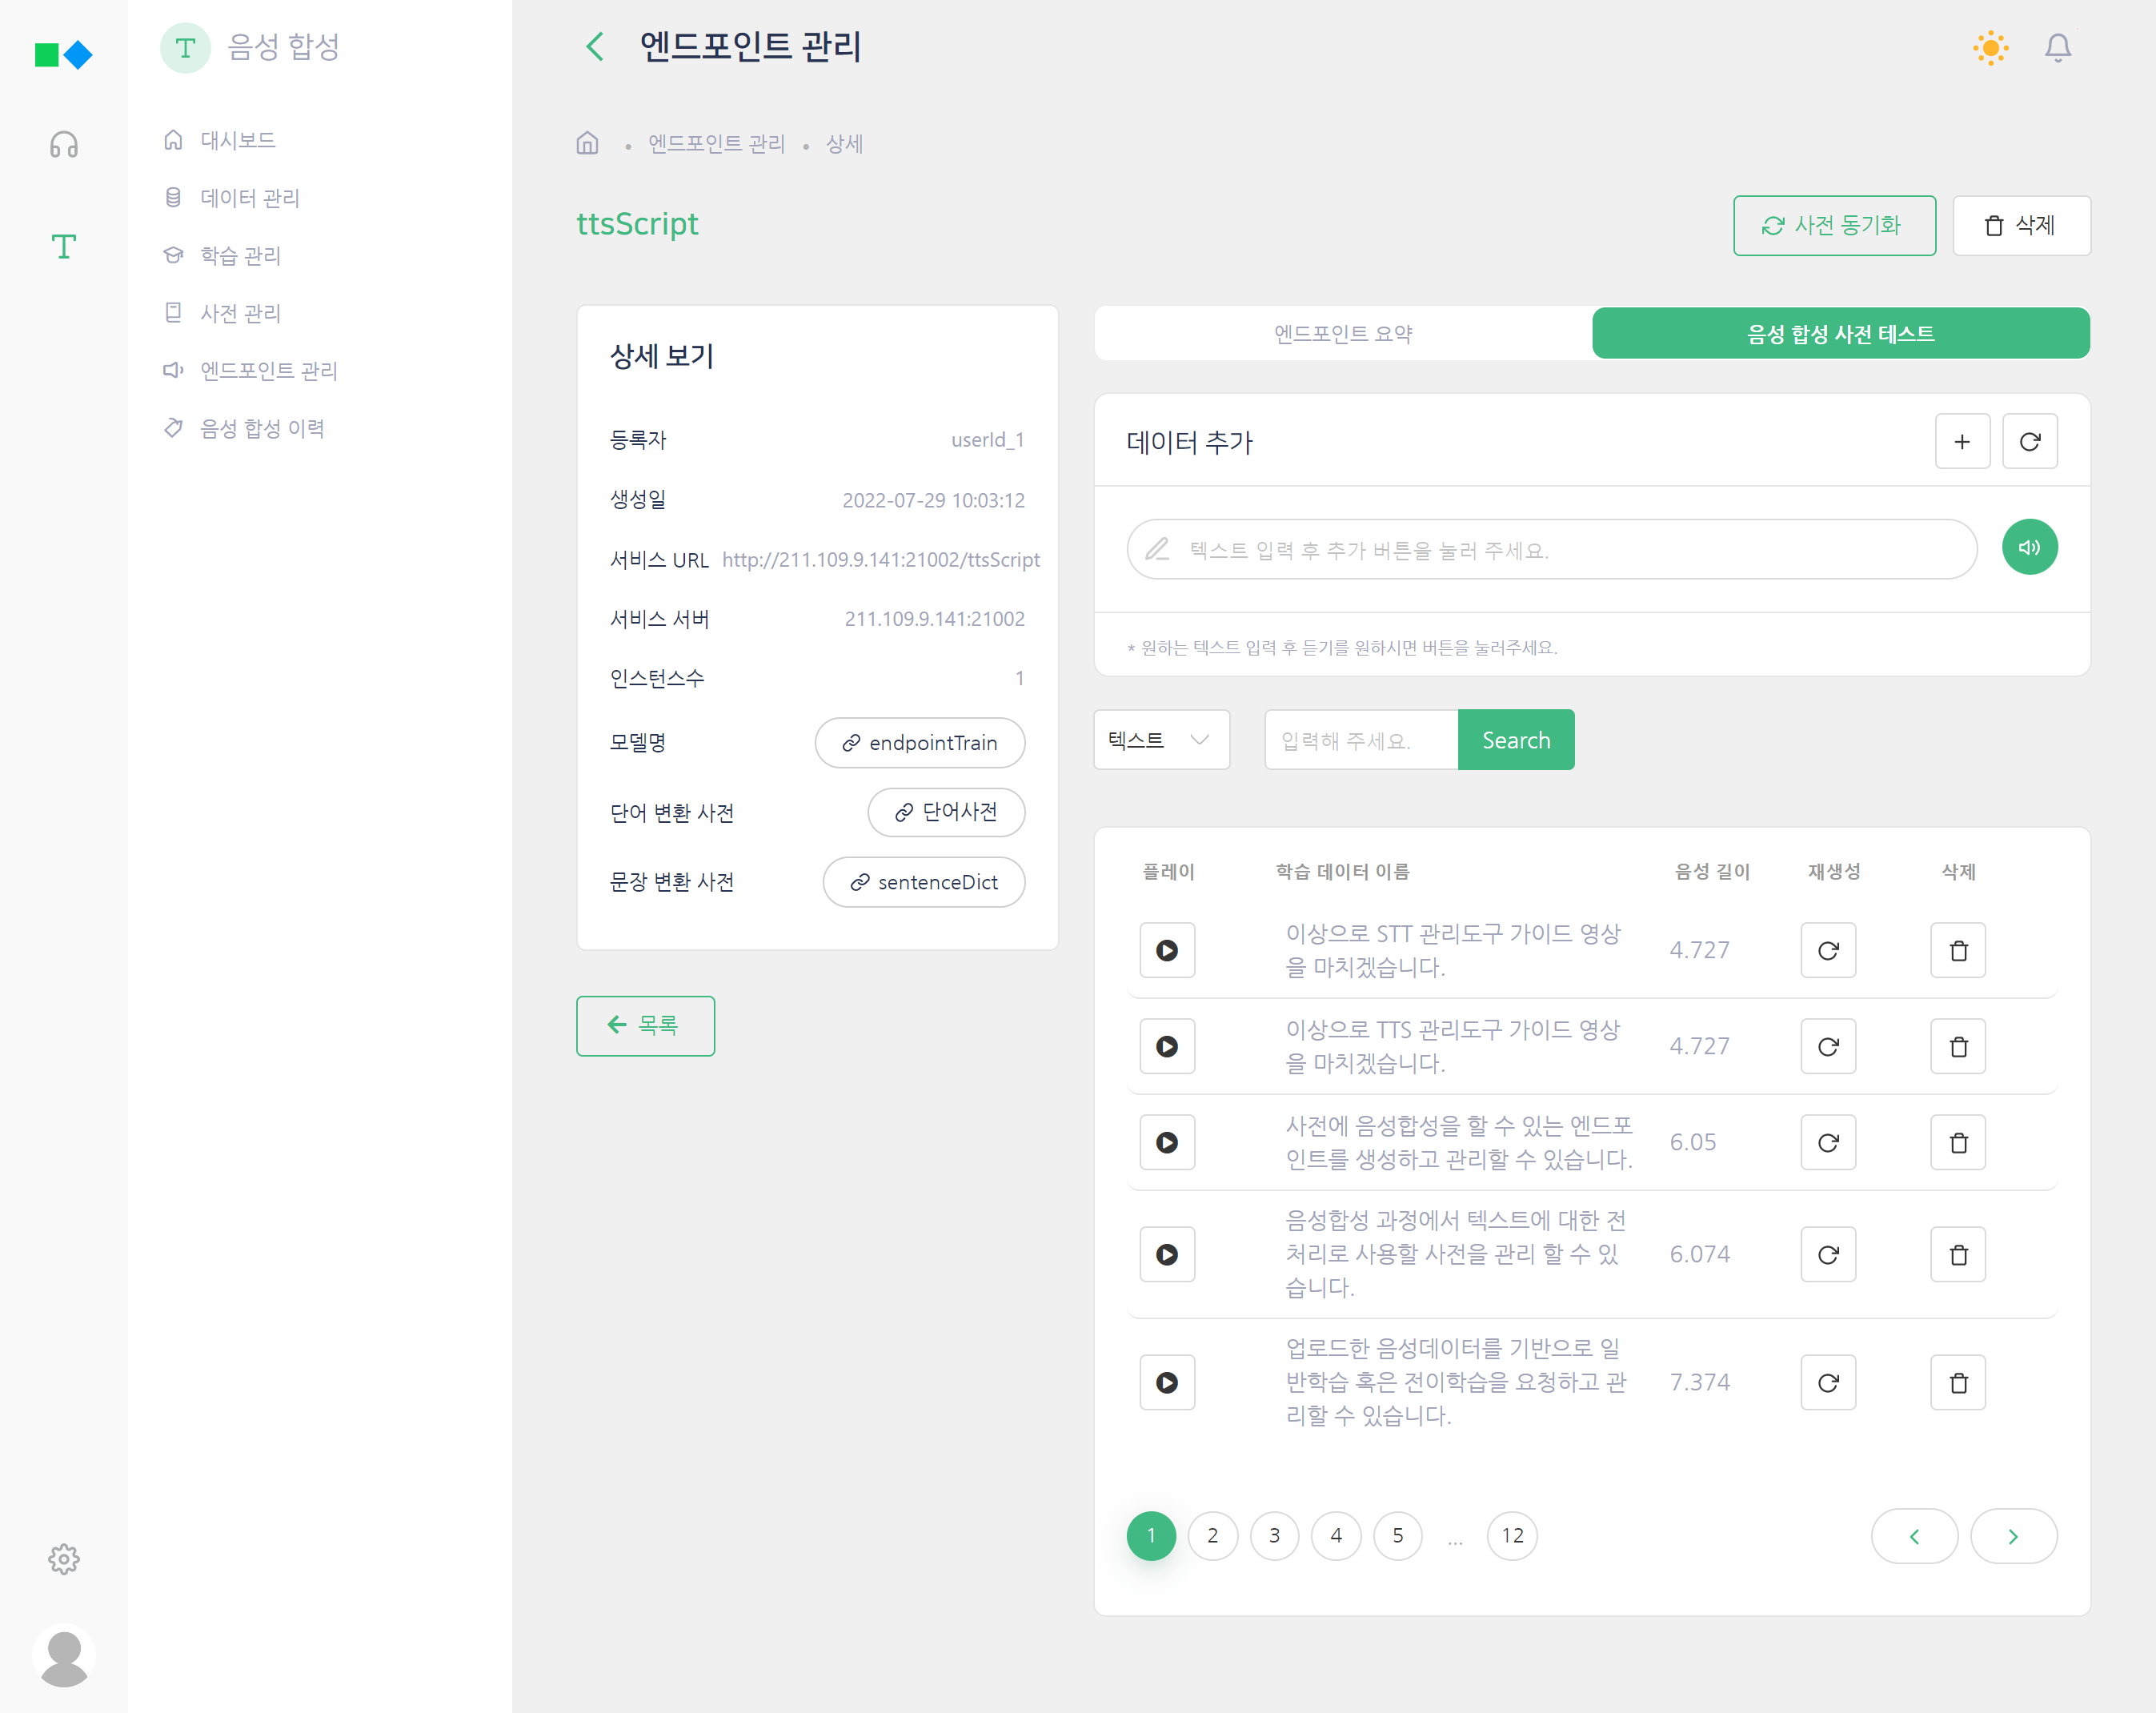The width and height of the screenshot is (2156, 1713).
Task: Click the plus icon in 데이터 추가 panel
Action: [x=1961, y=441]
